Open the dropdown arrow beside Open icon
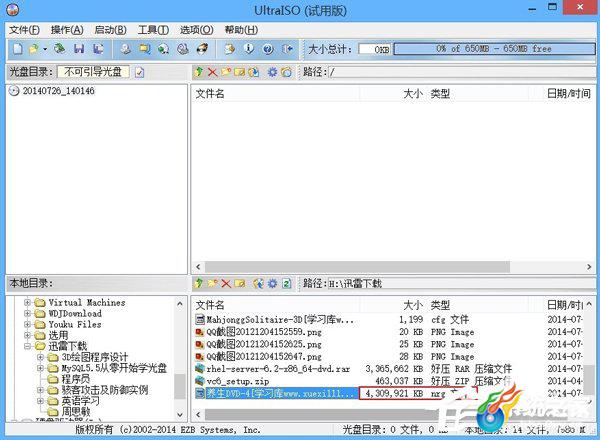The image size is (600, 440). [x=45, y=49]
